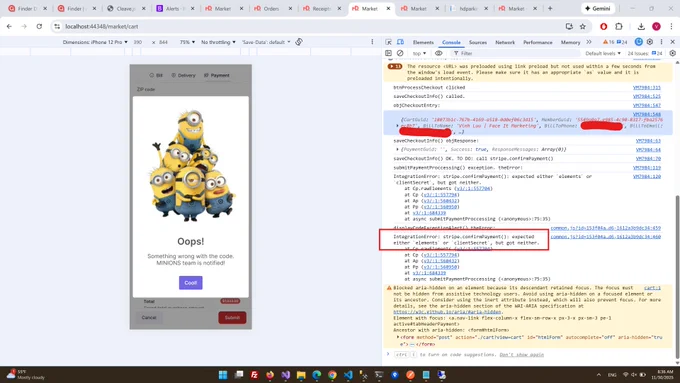The image size is (680, 383).
Task: Click the red Opera extension icon
Action: 603,26
